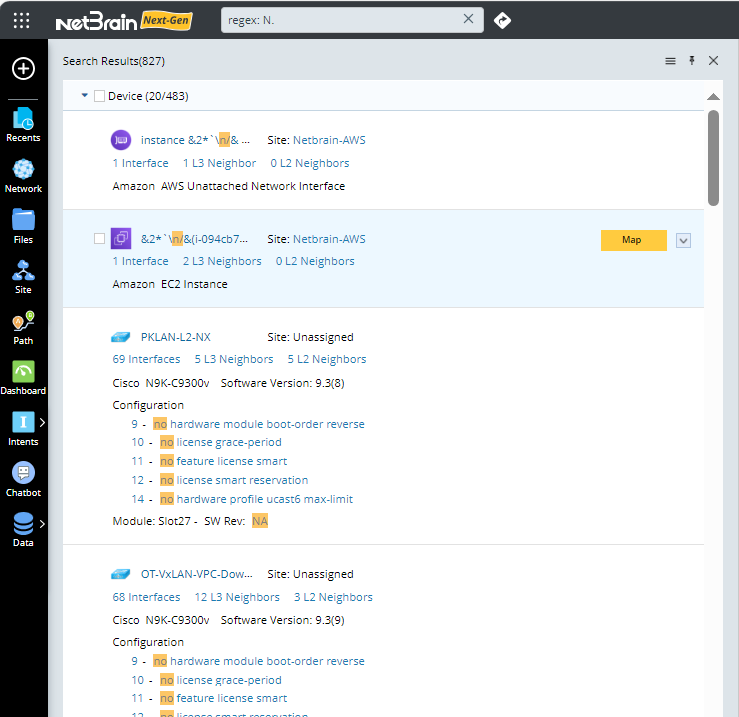Open the 2 L3 Neighbors link
Viewport: 739px width, 717px height.
222,261
